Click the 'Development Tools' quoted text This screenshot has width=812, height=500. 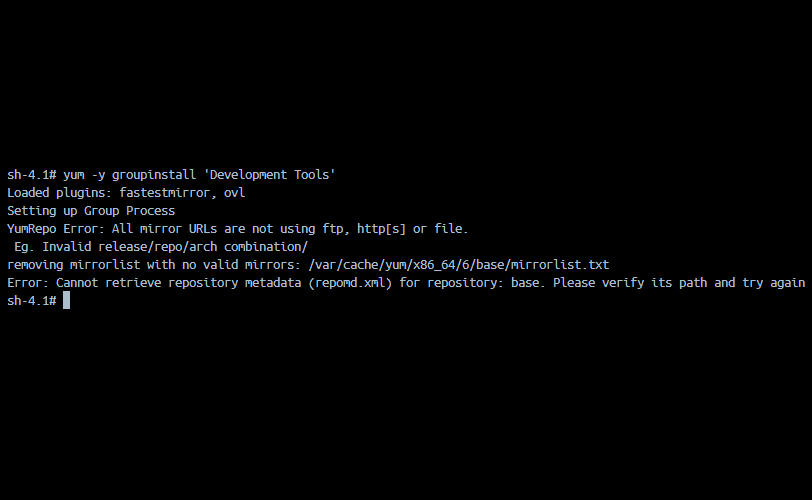(270, 175)
